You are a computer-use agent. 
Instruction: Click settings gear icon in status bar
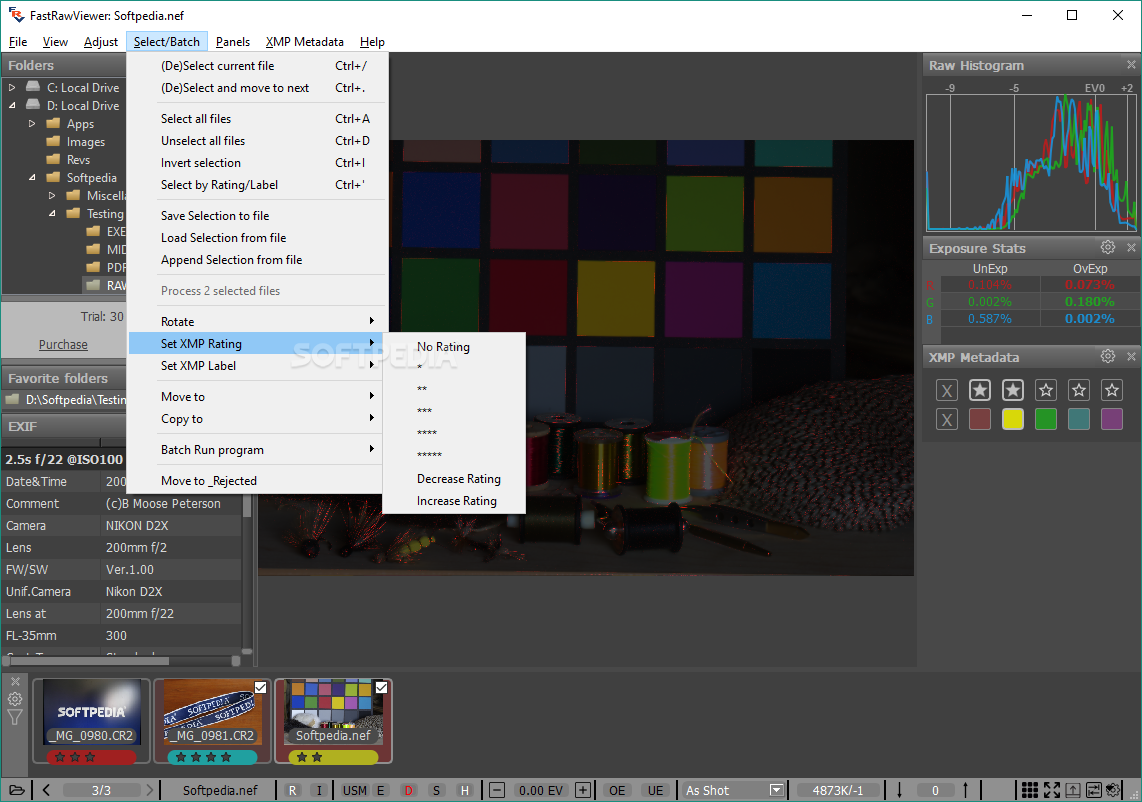coord(1114,790)
